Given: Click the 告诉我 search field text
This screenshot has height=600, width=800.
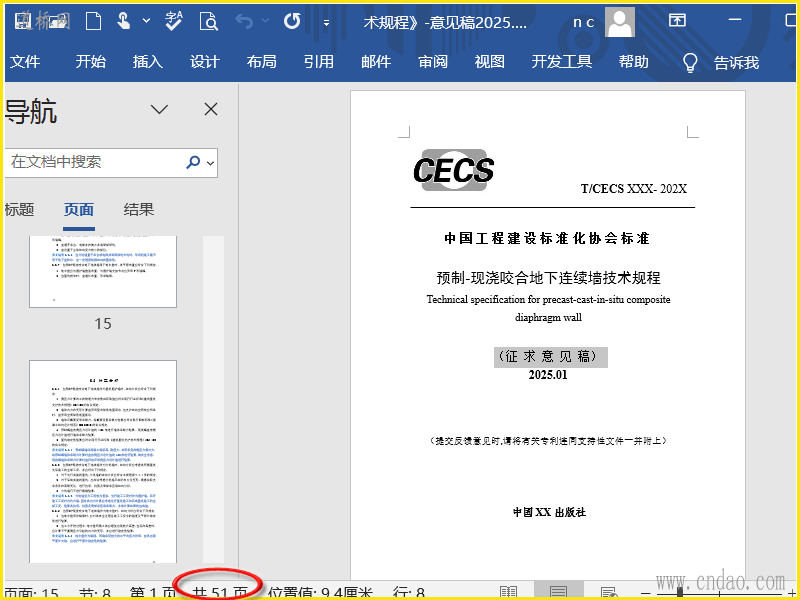Looking at the screenshot, I should click(736, 63).
